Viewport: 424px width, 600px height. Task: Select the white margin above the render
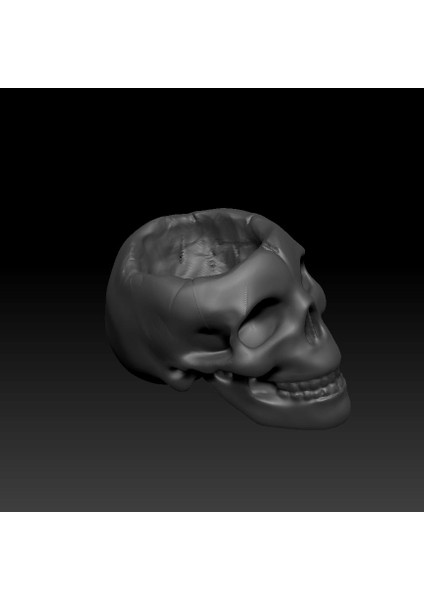click(x=212, y=44)
